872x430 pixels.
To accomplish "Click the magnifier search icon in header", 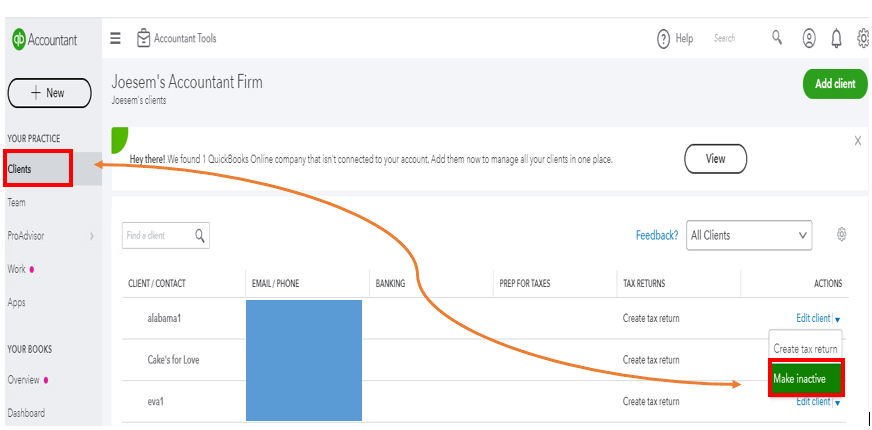I will click(777, 38).
